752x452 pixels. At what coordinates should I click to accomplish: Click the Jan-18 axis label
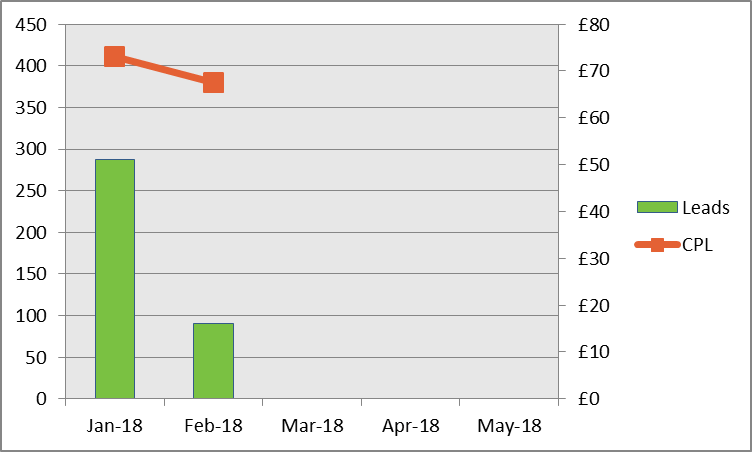pyautogui.click(x=115, y=425)
